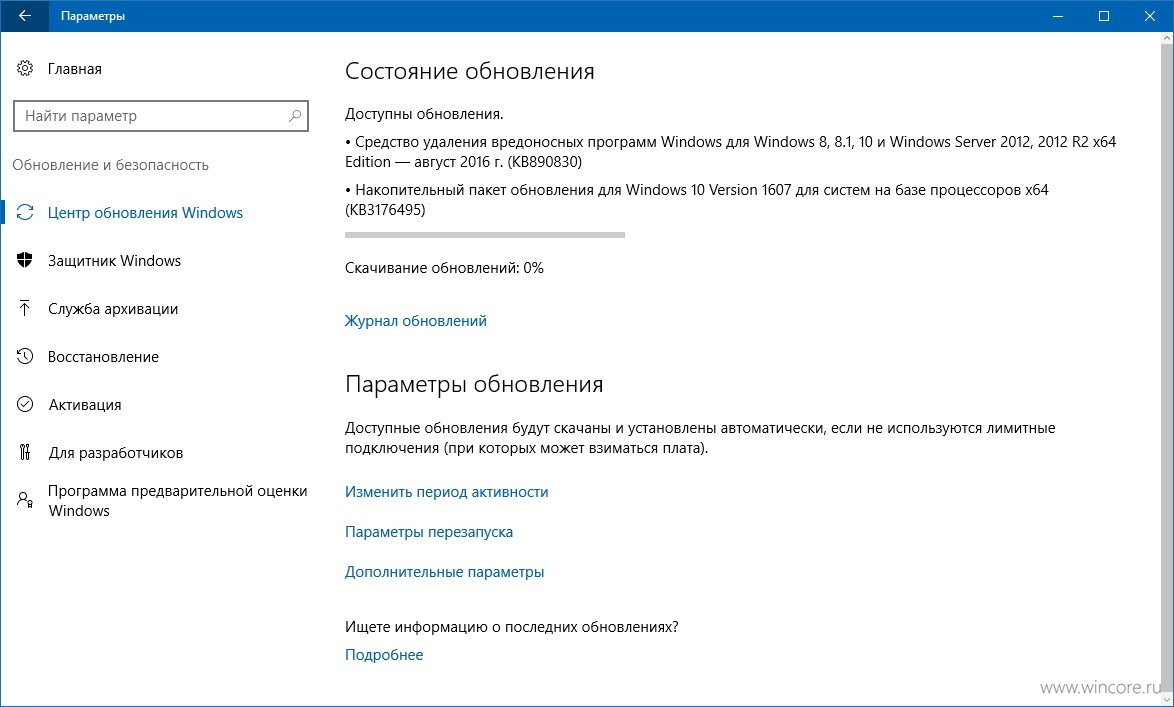Viewport: 1174px width, 707px height.
Task: Click the Доступны обновления. text
Action: 424,115
